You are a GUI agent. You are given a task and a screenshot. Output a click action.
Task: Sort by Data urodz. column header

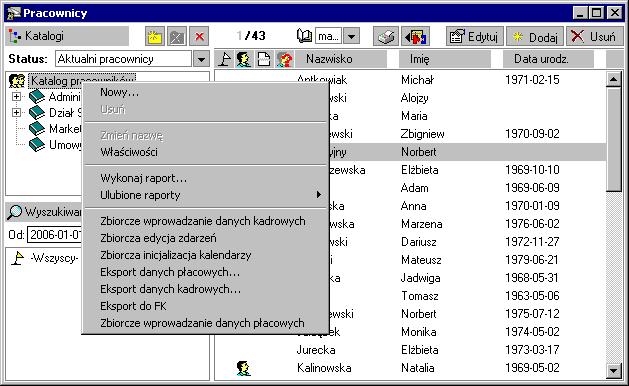pyautogui.click(x=548, y=59)
